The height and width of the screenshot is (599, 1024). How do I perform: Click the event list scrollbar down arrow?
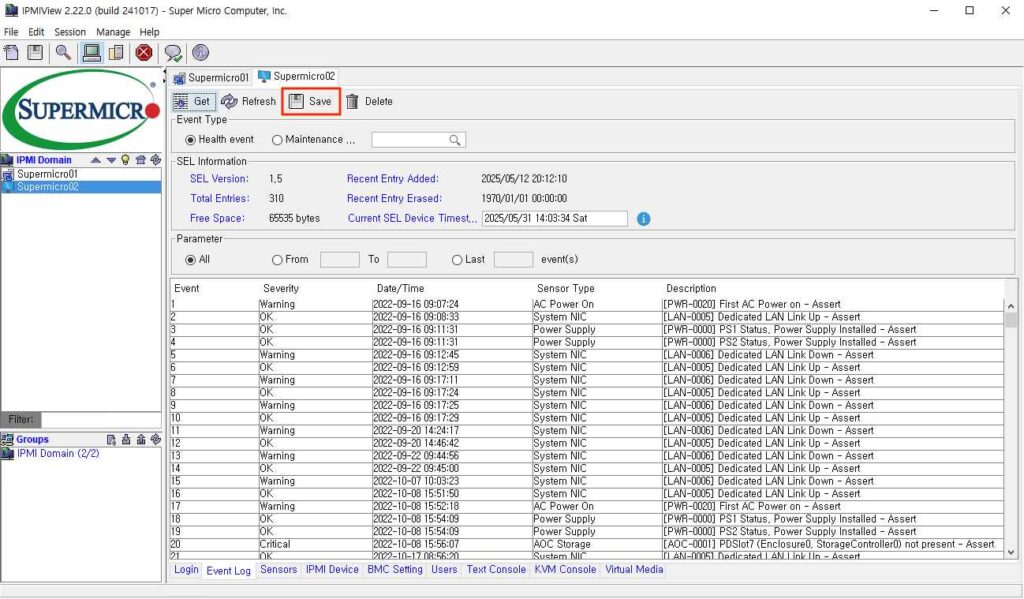coord(1011,552)
